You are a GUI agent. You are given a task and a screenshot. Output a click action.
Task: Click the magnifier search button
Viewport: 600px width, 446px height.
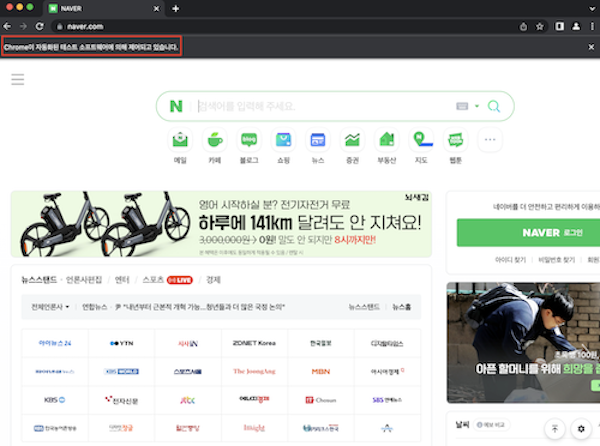(x=494, y=106)
